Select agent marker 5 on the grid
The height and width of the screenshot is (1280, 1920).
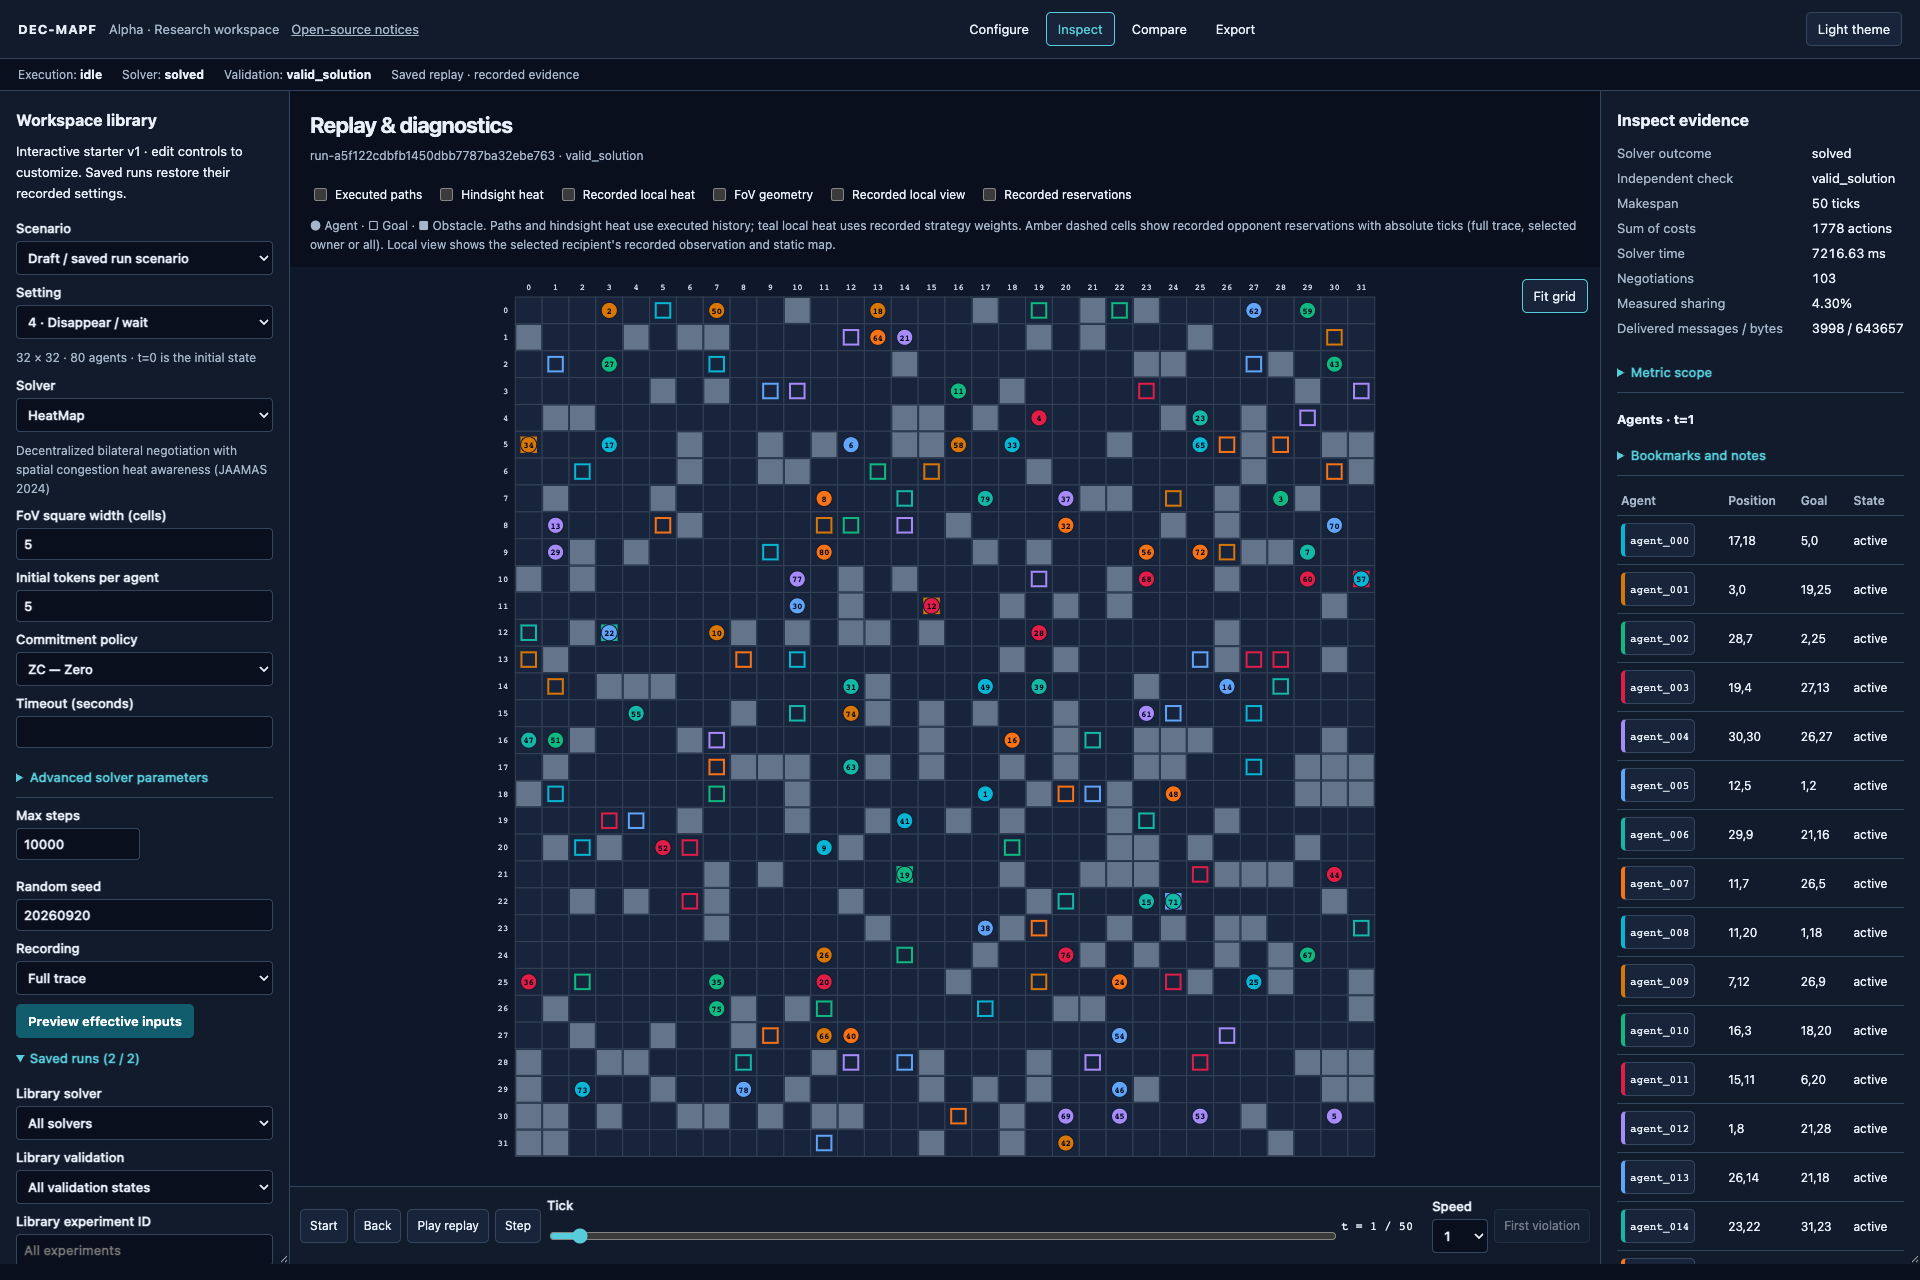1334,1116
